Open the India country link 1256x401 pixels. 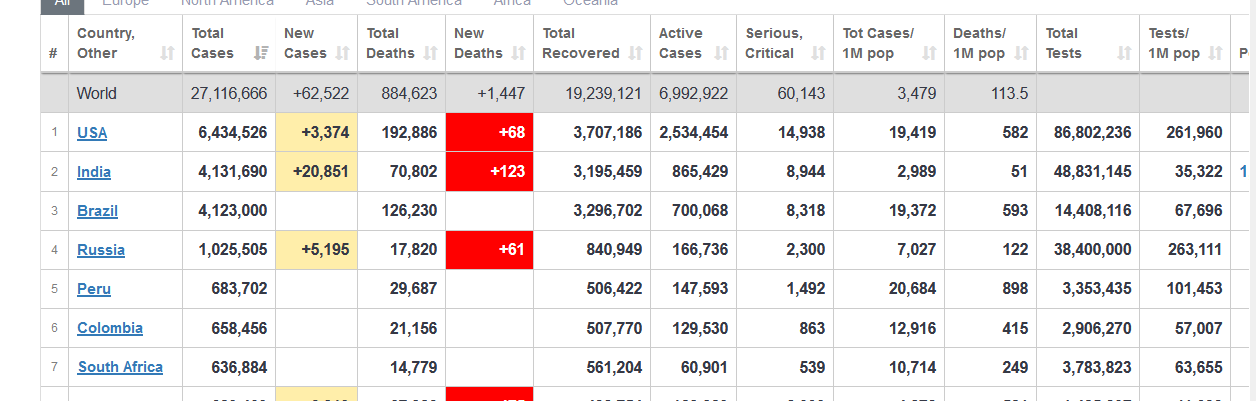pos(94,172)
